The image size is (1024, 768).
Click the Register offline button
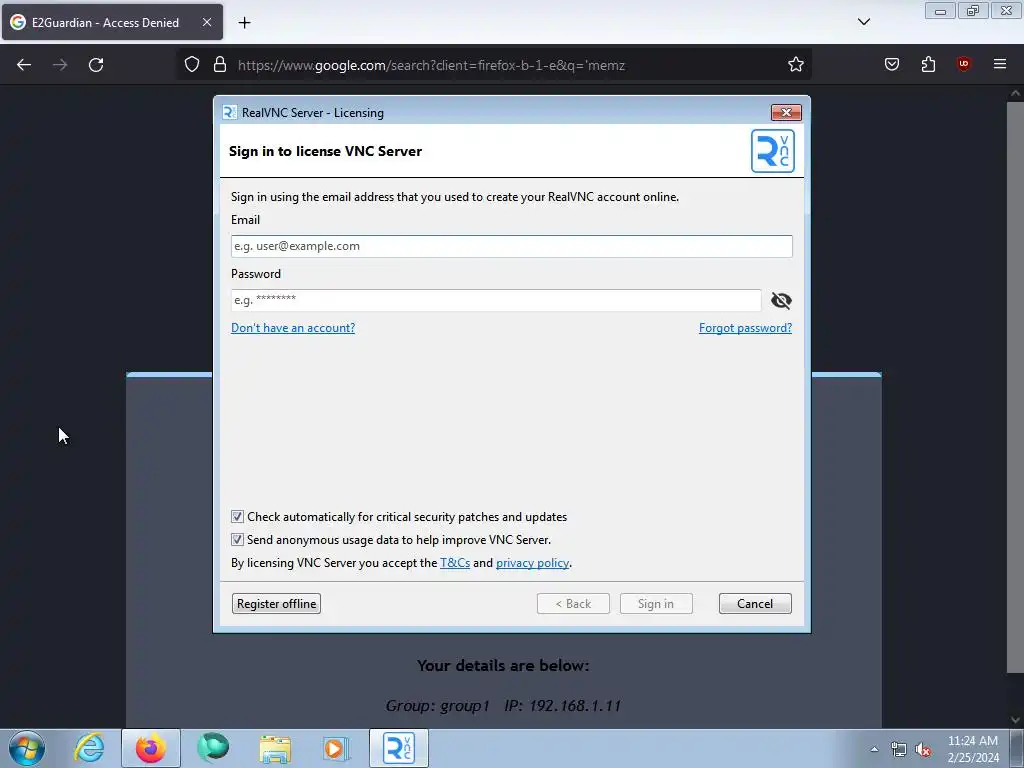tap(276, 603)
